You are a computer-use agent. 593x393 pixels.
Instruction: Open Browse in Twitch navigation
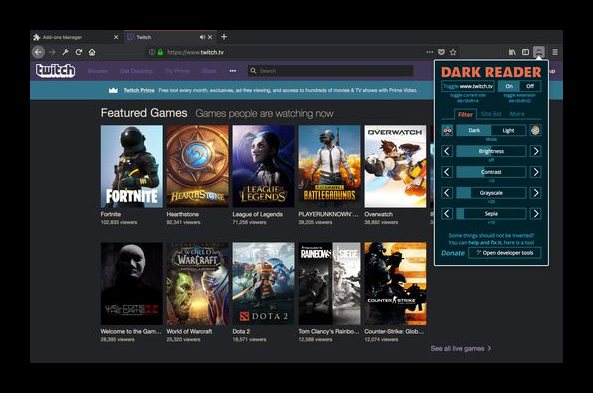(98, 71)
